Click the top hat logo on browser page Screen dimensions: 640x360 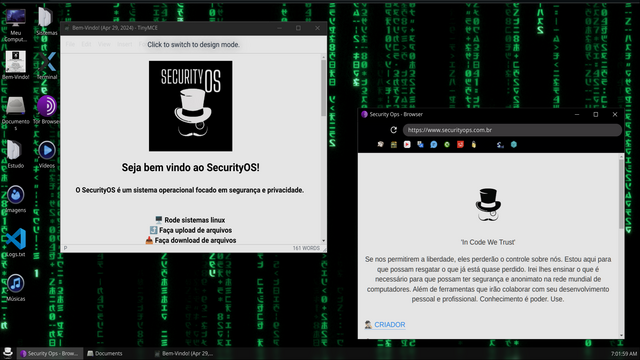pyautogui.click(x=488, y=204)
